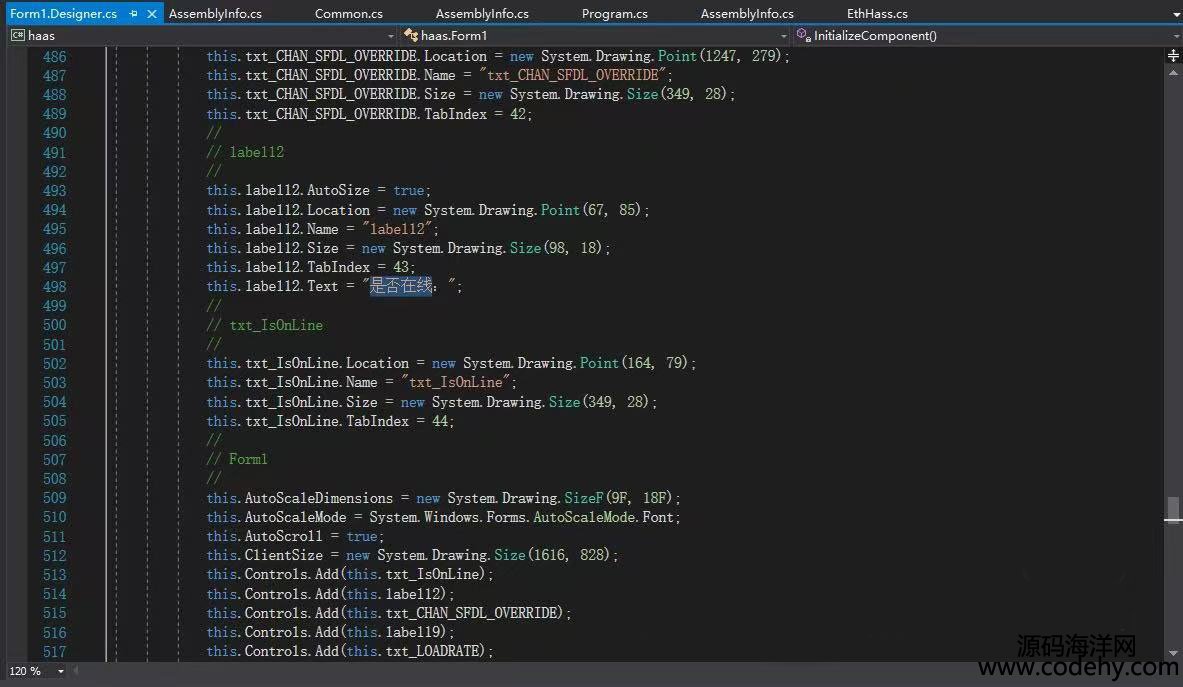This screenshot has height=687, width=1183.
Task: Open the InitializeComponent() member dropdown
Action: click(987, 35)
